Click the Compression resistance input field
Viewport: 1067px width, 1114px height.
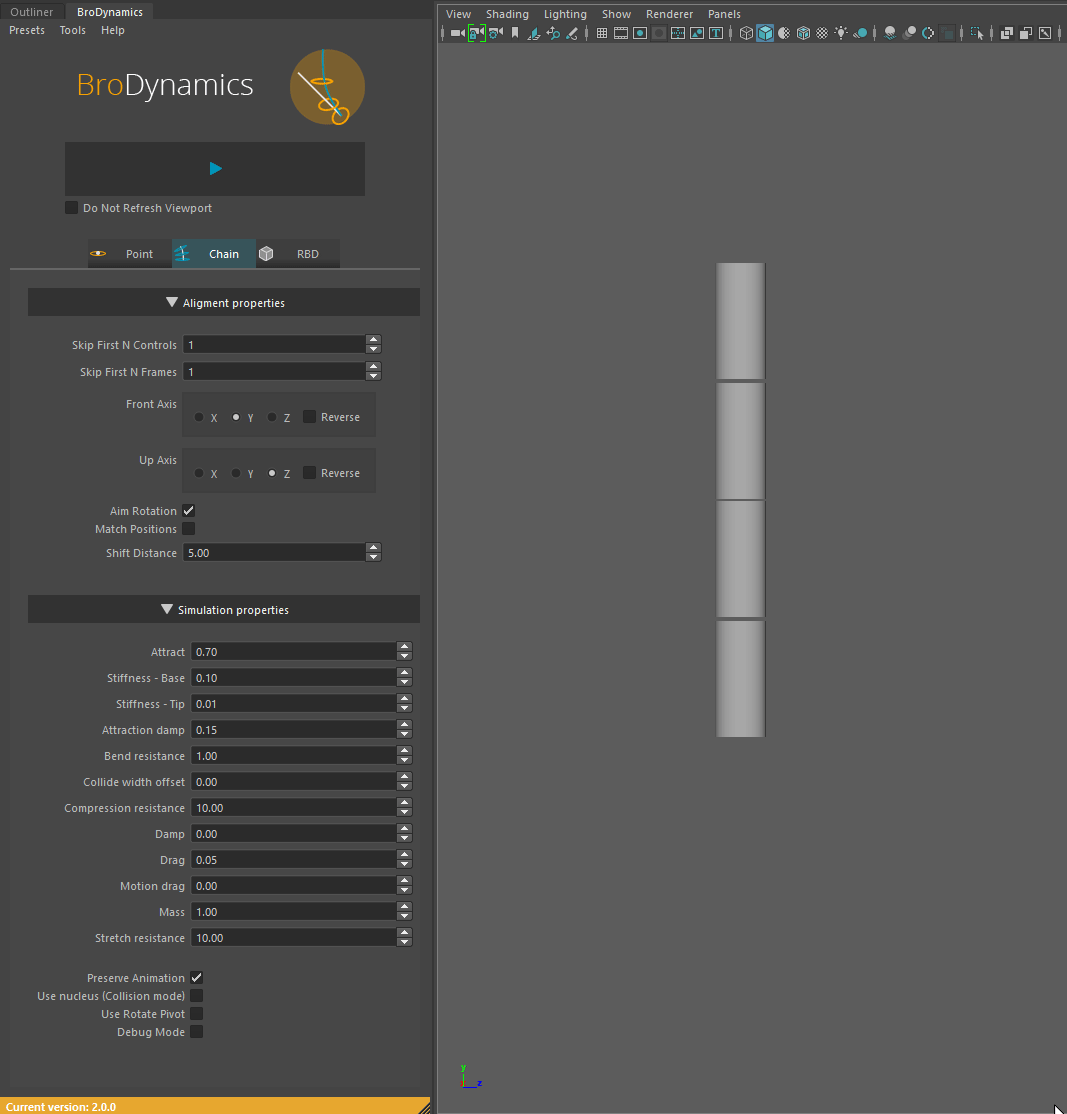click(293, 808)
